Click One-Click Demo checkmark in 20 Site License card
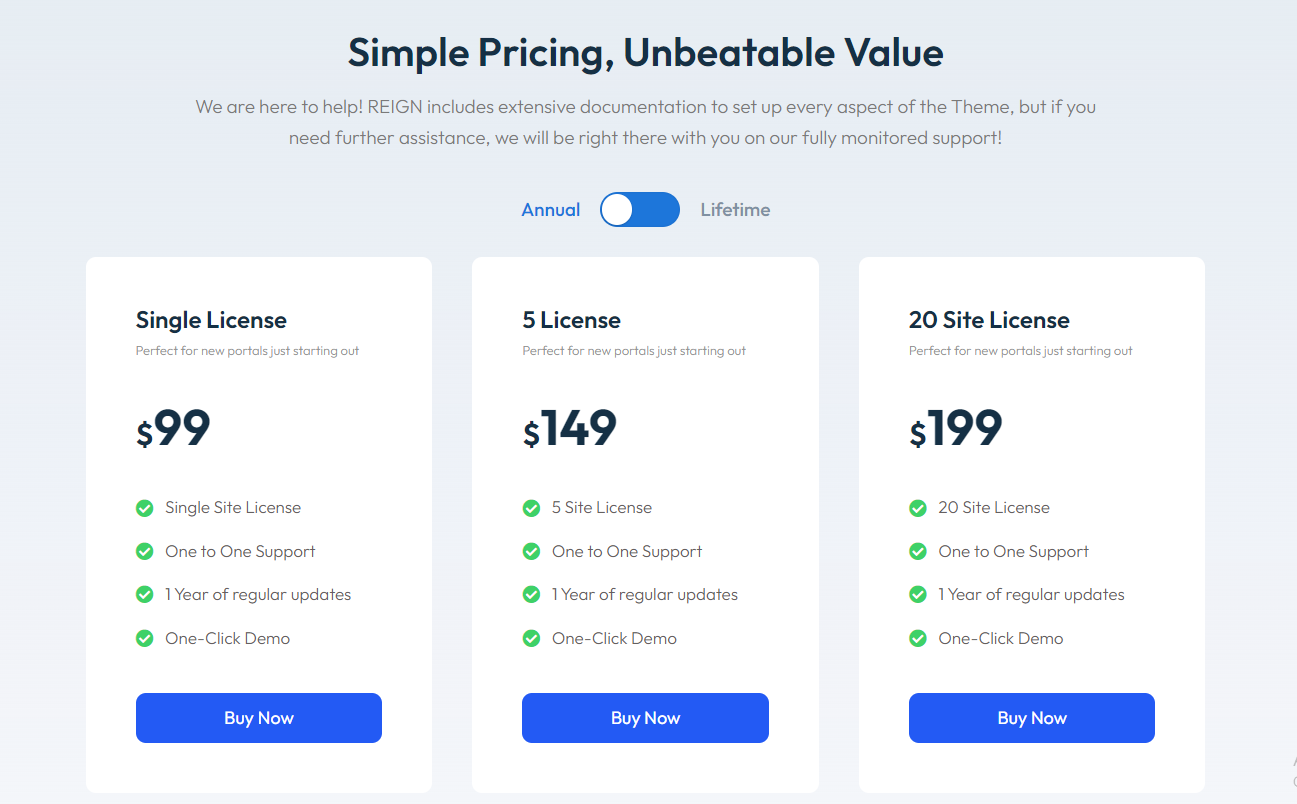This screenshot has width=1297, height=804. [918, 638]
